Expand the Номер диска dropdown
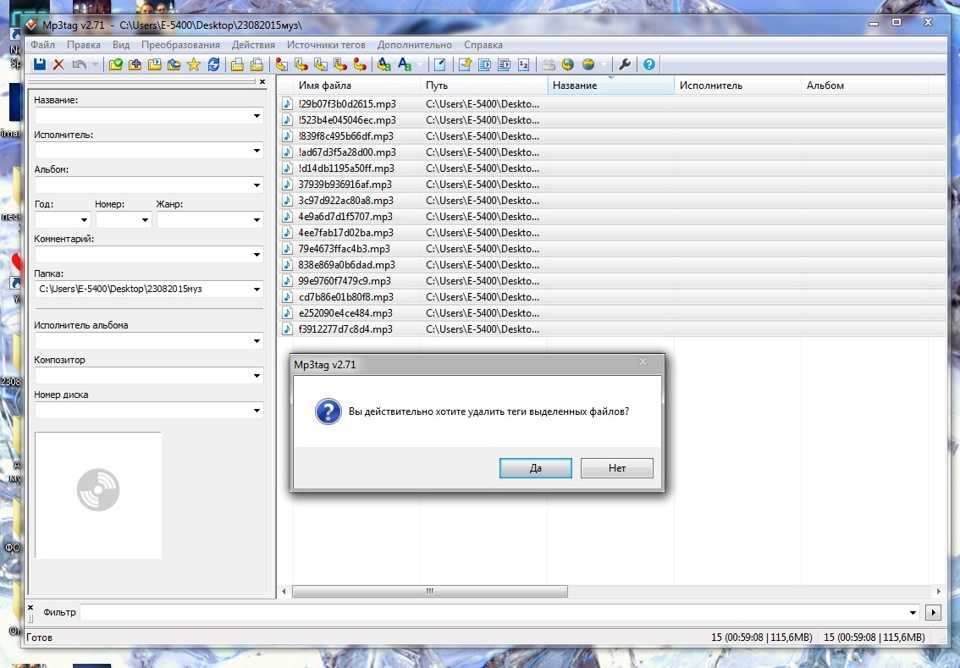960x668 pixels. tap(257, 410)
